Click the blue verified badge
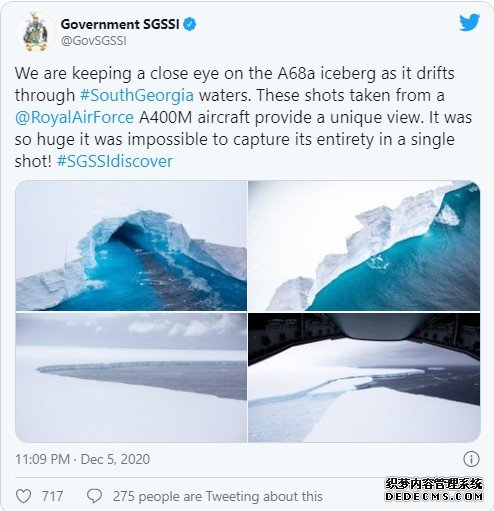Viewport: 494px width, 511px height. point(190,24)
